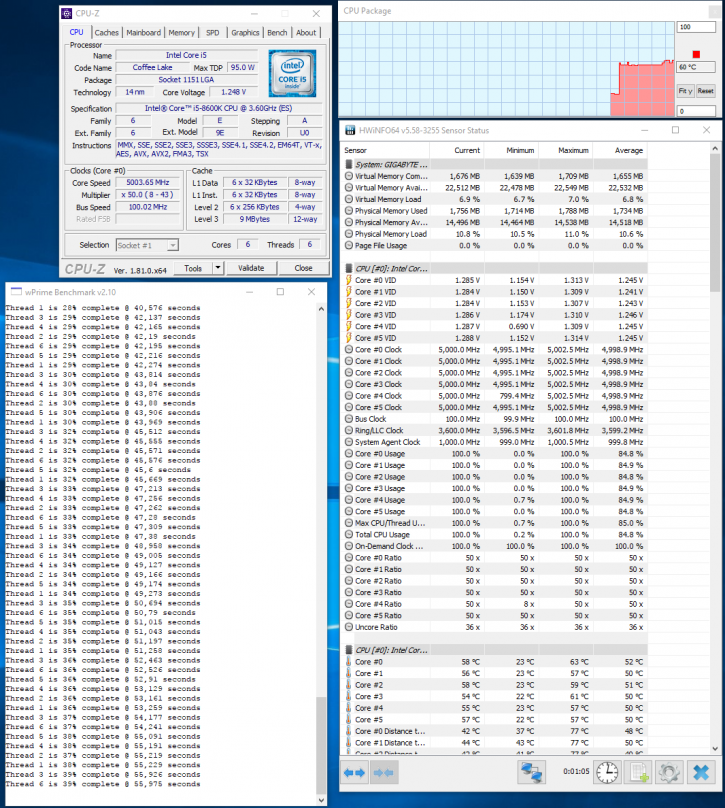Click the Core #0 VID lightning icon
This screenshot has height=808, width=725.
(x=349, y=280)
